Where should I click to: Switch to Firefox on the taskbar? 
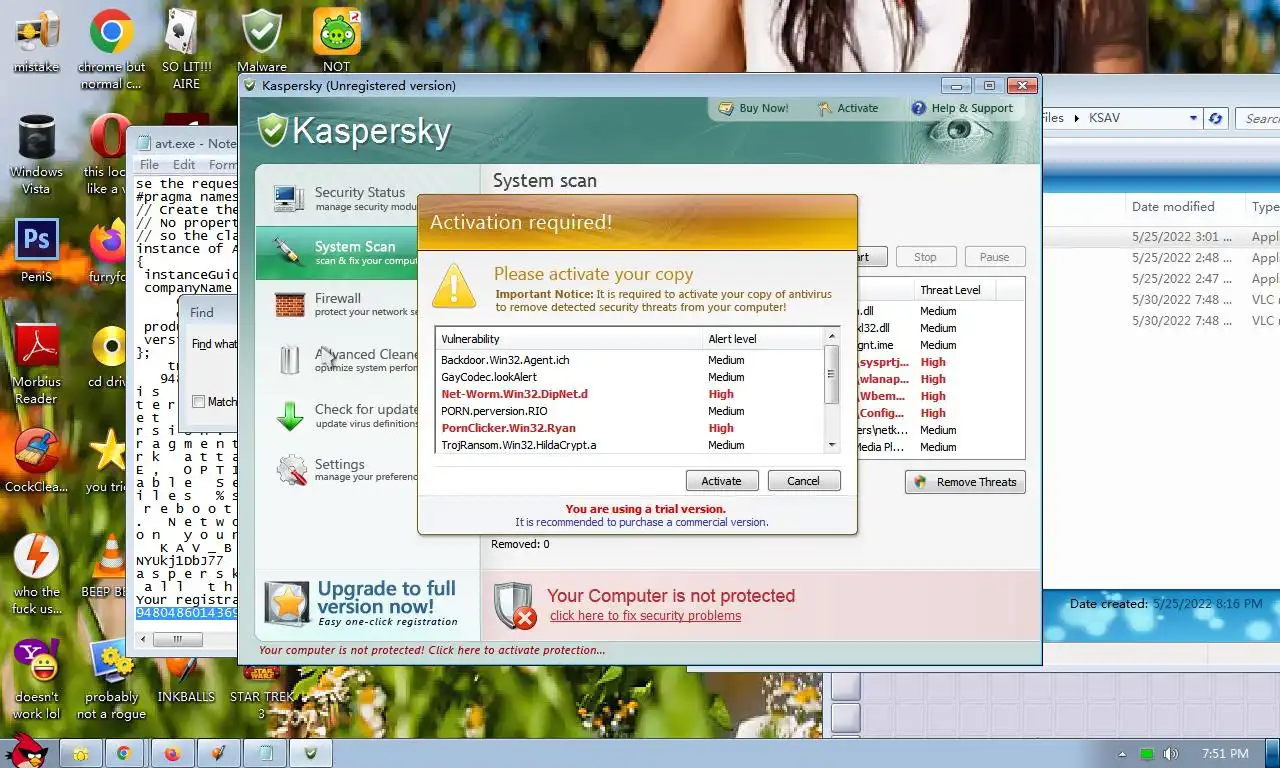[172, 754]
